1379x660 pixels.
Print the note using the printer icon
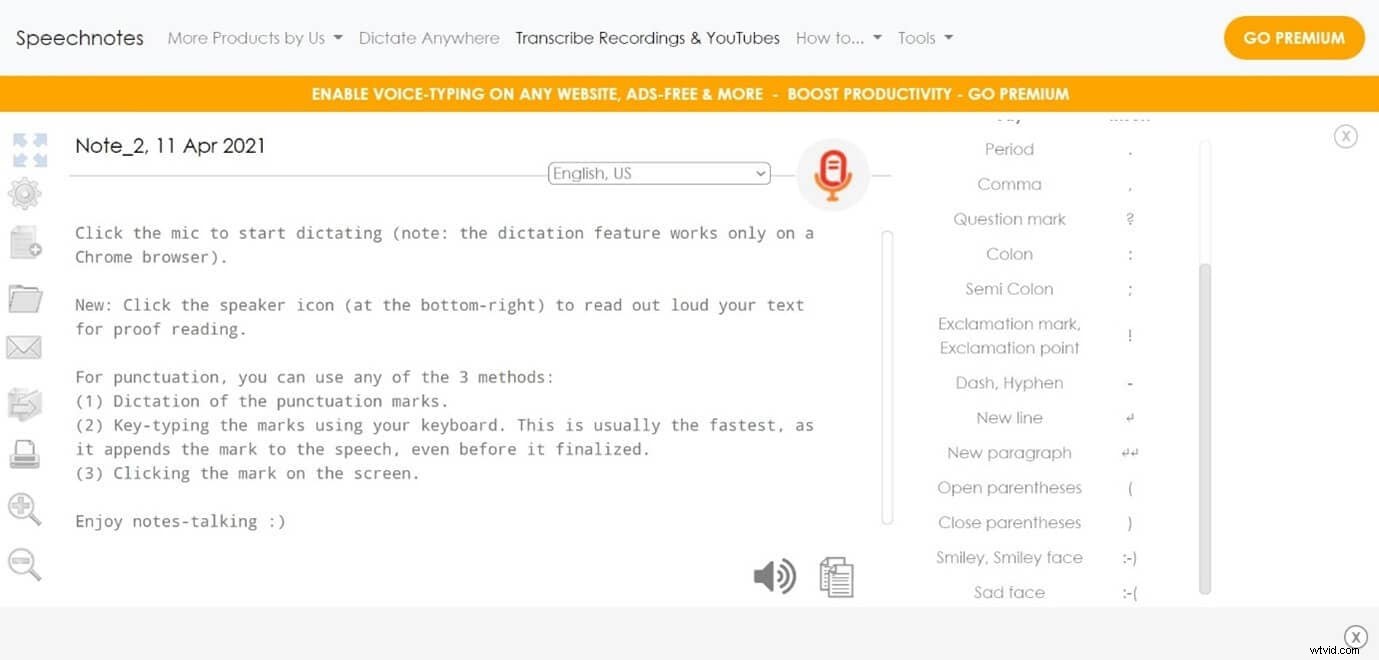(25, 453)
